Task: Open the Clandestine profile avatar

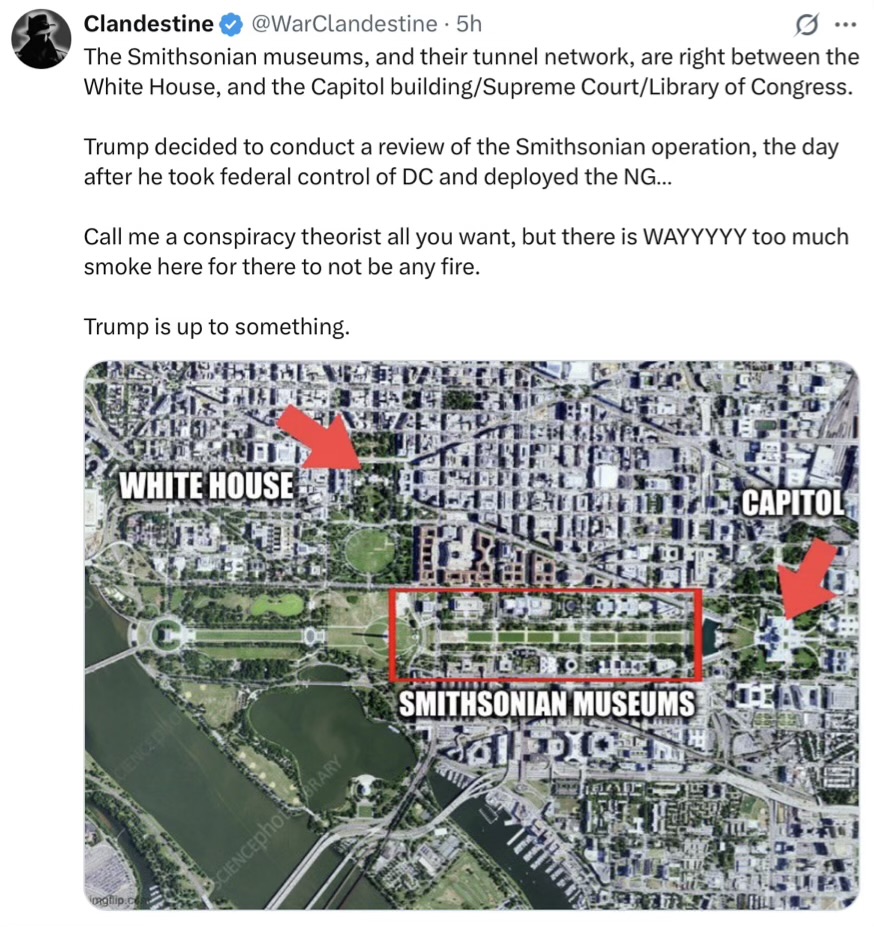Action: [x=41, y=39]
